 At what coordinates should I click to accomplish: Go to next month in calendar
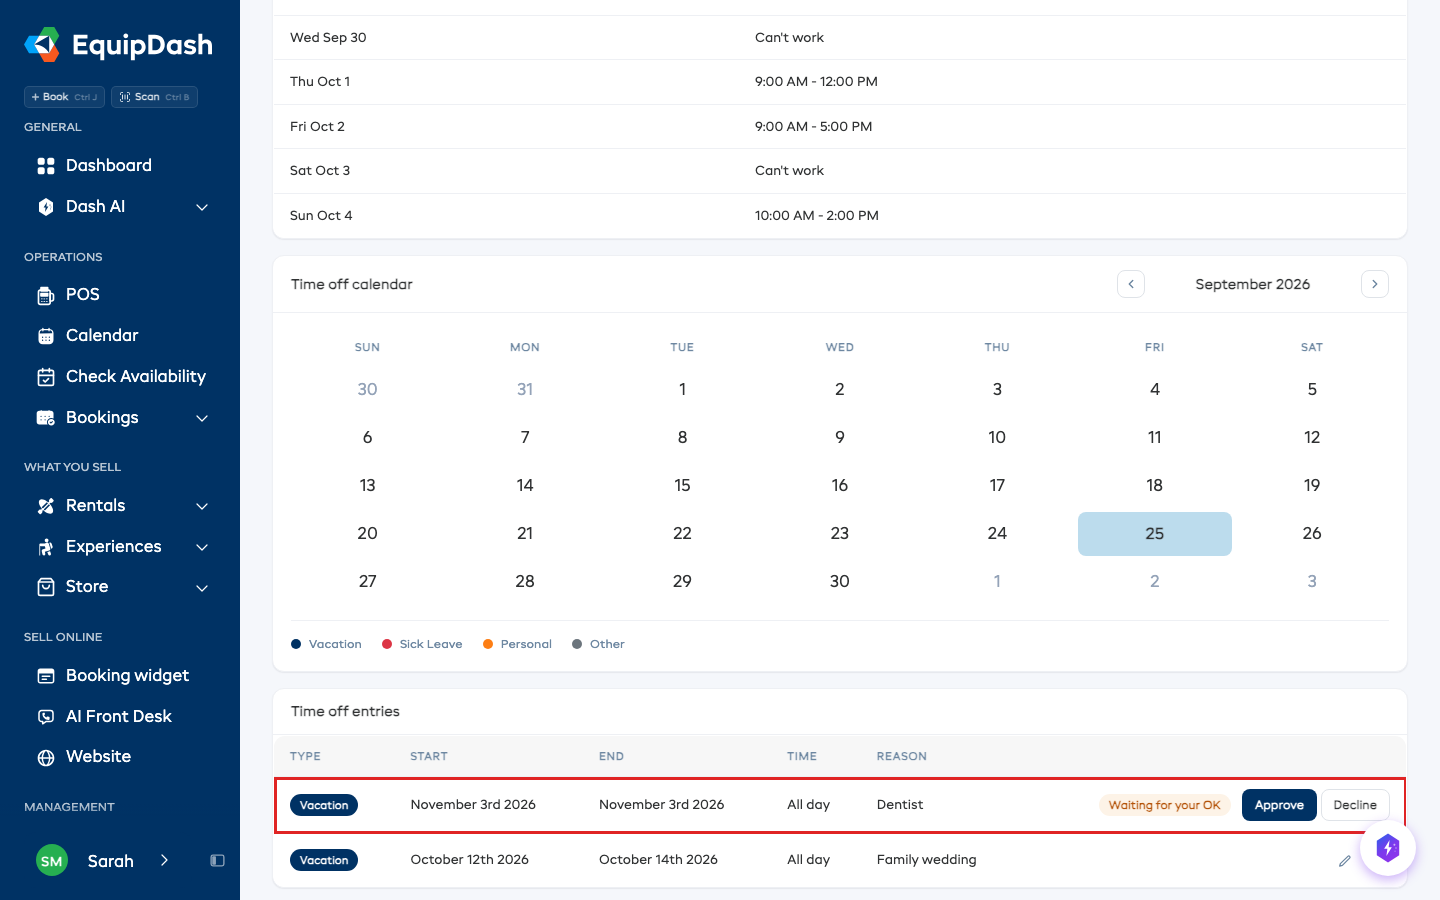(1375, 284)
